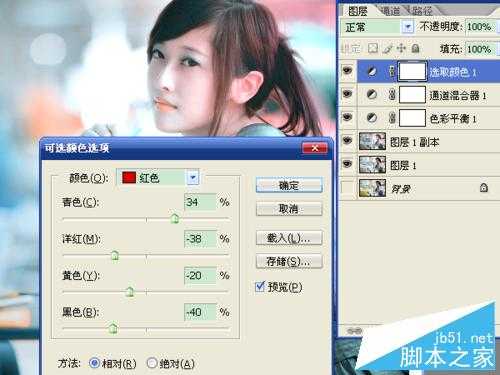Click the link layers icon at panel bottom
The height and width of the screenshot is (375, 500).
click(x=354, y=331)
